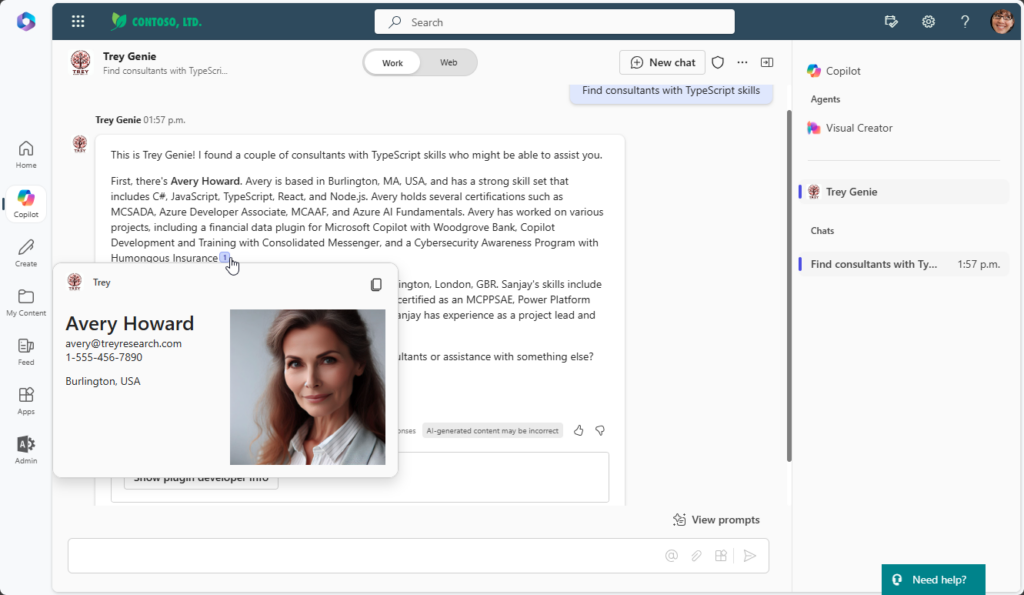This screenshot has width=1024, height=595.
Task: Select the @ mention icon in message box
Action: pos(671,555)
